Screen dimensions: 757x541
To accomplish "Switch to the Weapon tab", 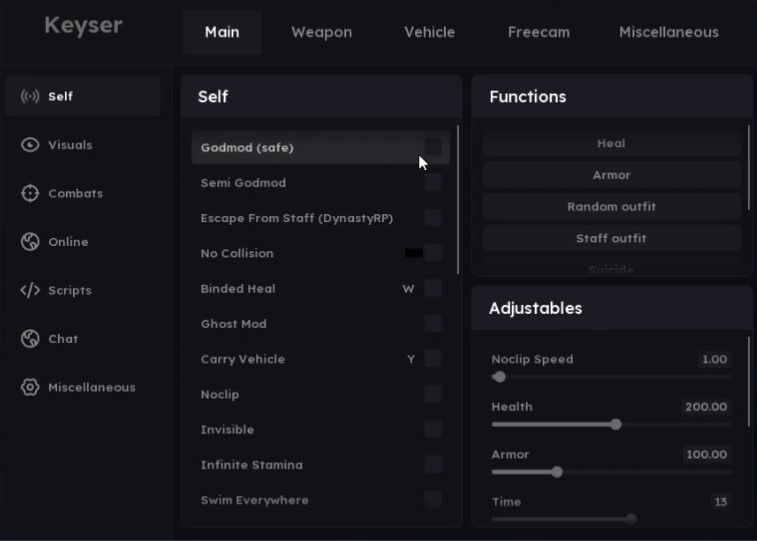I will point(321,32).
